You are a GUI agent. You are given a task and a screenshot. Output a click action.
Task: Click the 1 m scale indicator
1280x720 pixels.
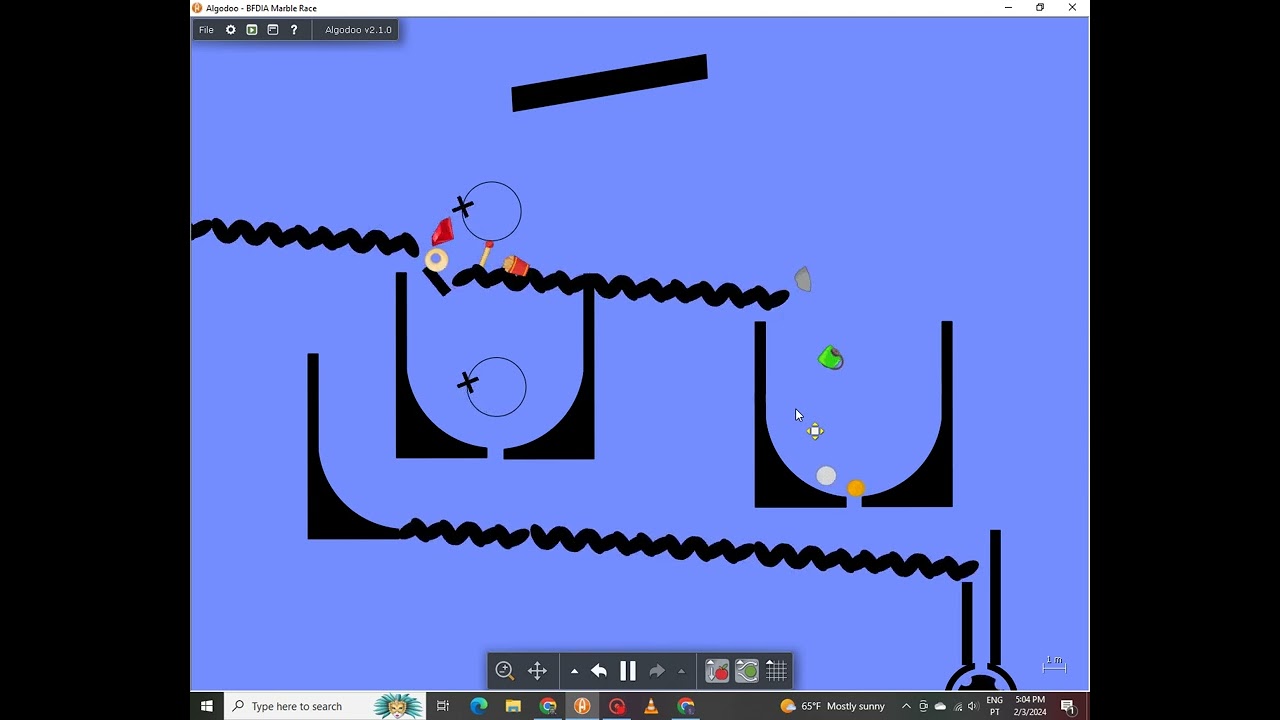click(x=1054, y=664)
